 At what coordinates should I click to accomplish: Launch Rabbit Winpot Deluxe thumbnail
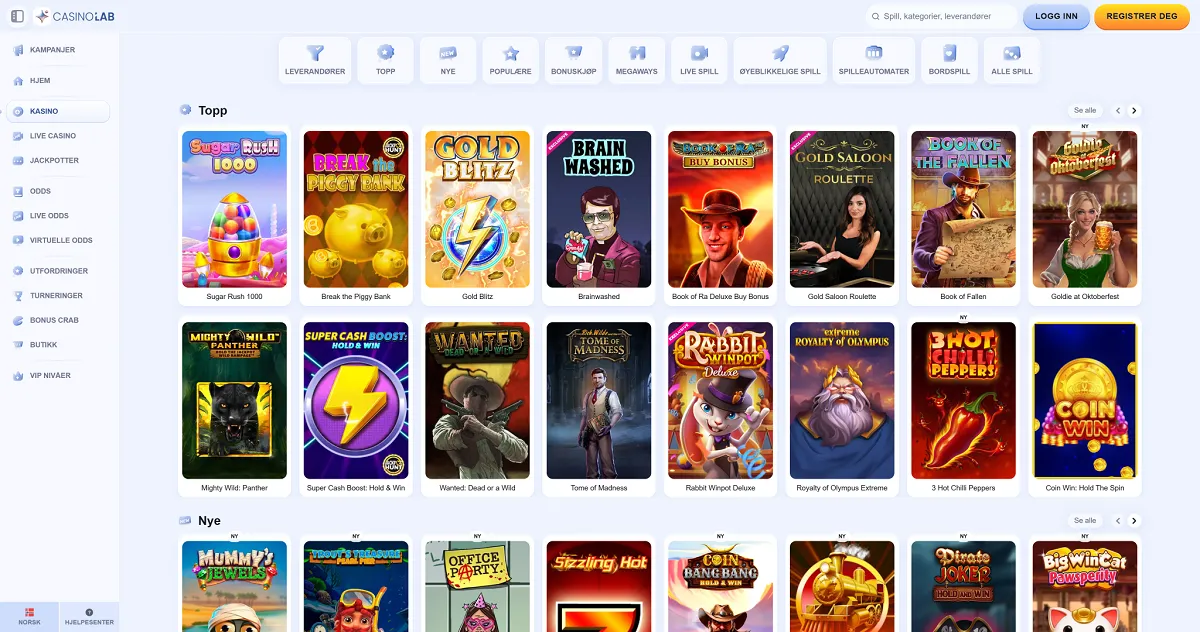click(x=720, y=400)
